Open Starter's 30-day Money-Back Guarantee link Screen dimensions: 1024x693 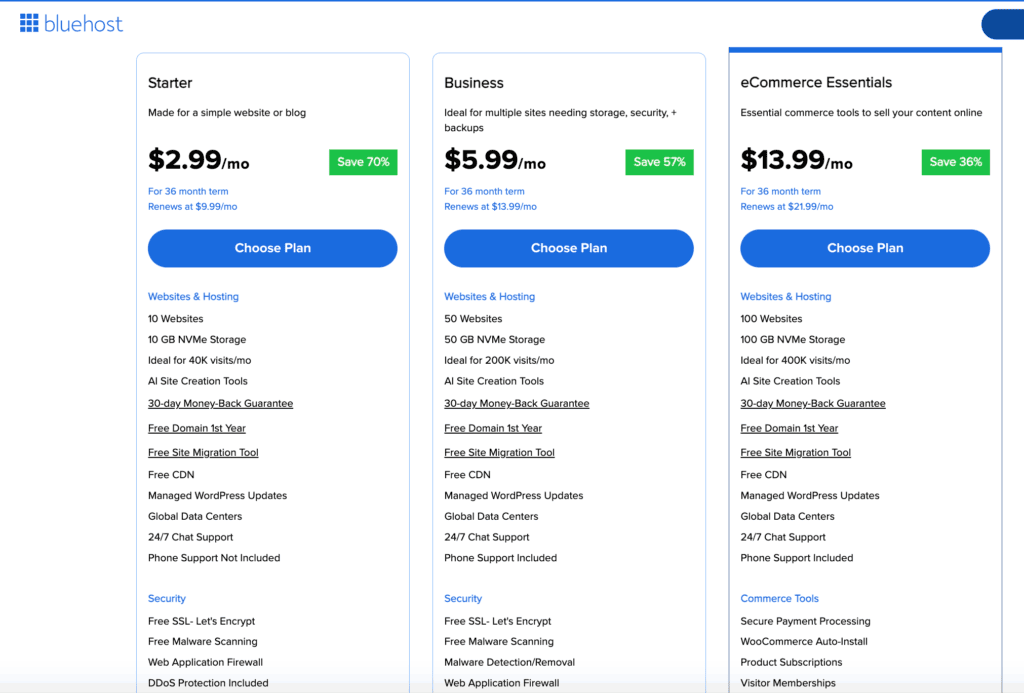(220, 404)
